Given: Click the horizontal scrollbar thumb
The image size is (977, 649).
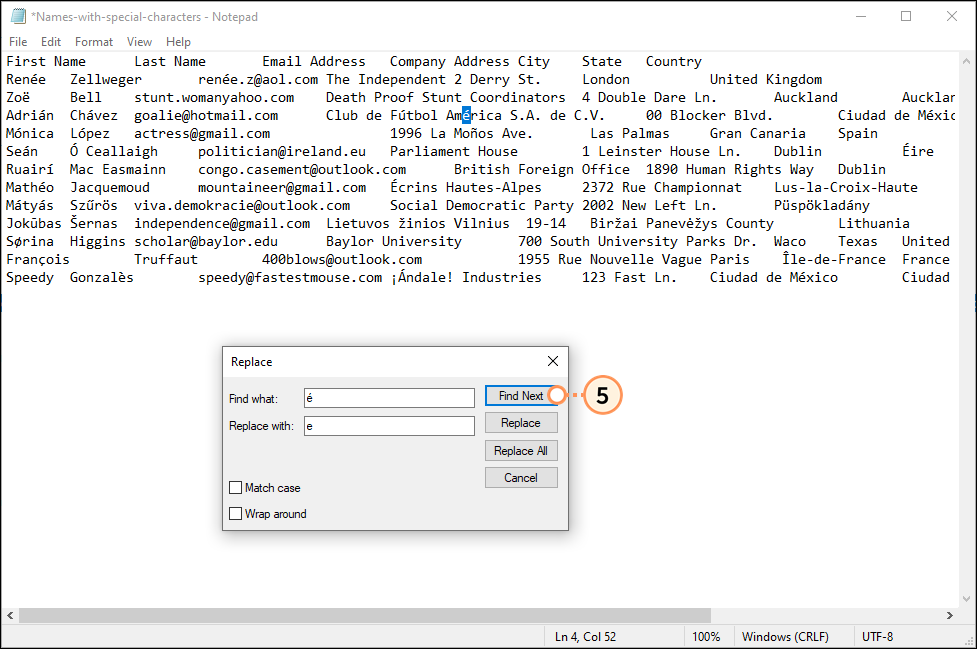Looking at the screenshot, I should pos(365,615).
